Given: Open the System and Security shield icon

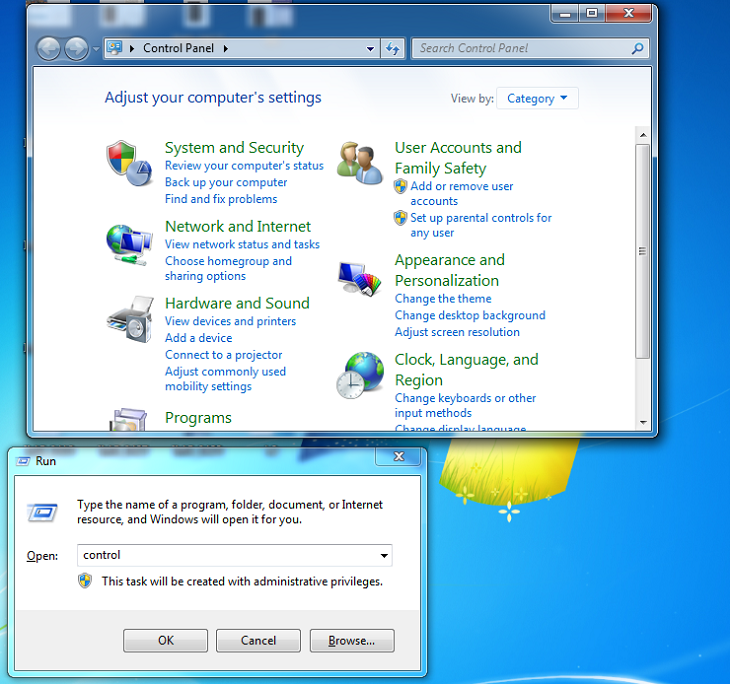Looking at the screenshot, I should [129, 163].
